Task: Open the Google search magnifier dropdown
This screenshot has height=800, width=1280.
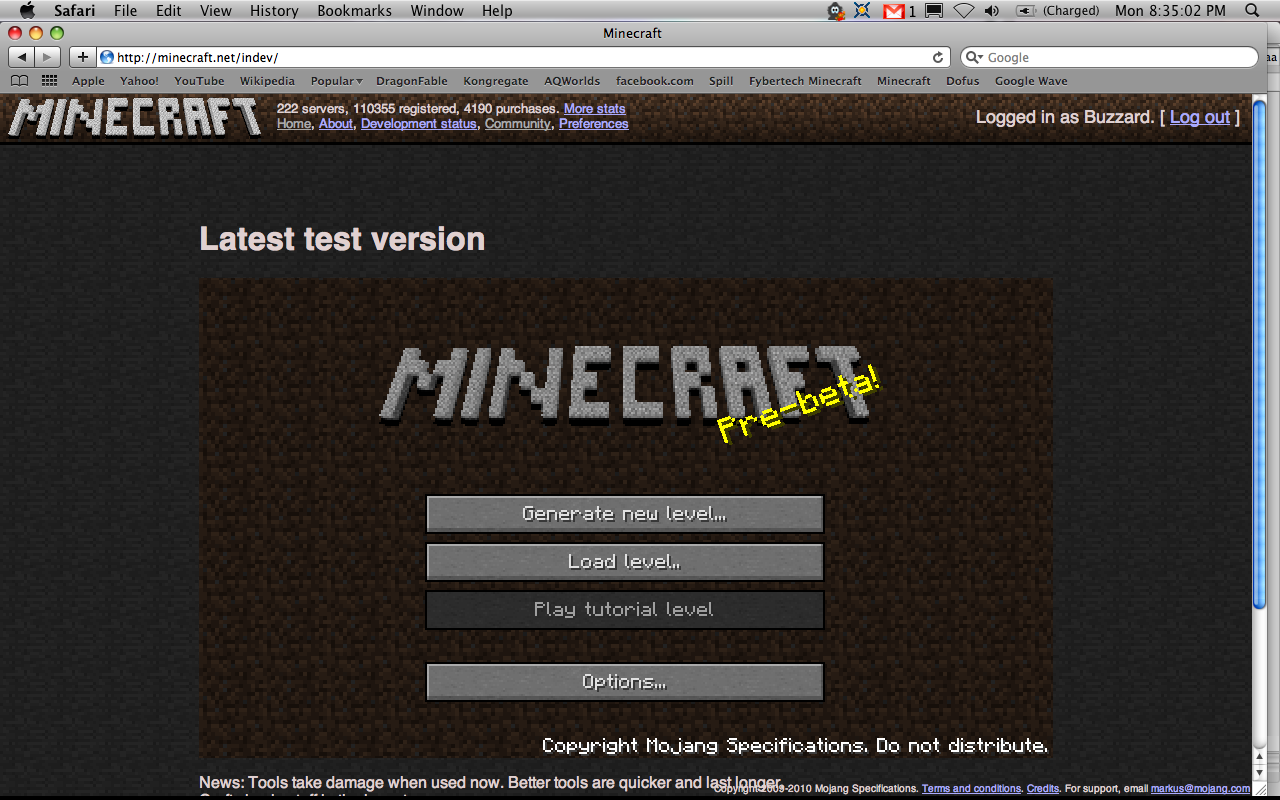Action: [974, 57]
